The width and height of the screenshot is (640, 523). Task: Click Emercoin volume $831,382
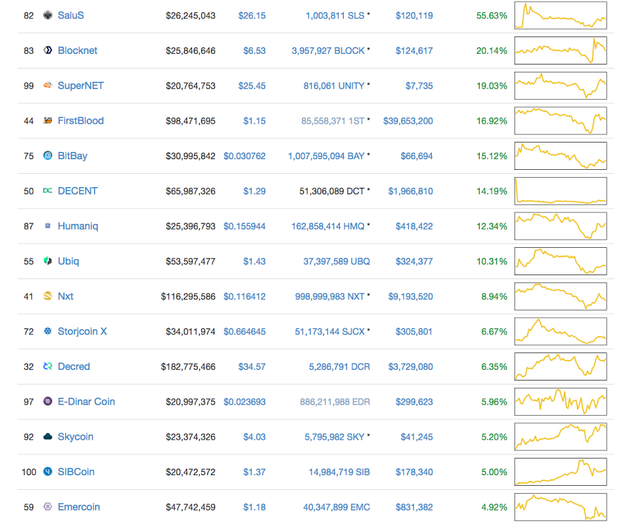tap(414, 507)
